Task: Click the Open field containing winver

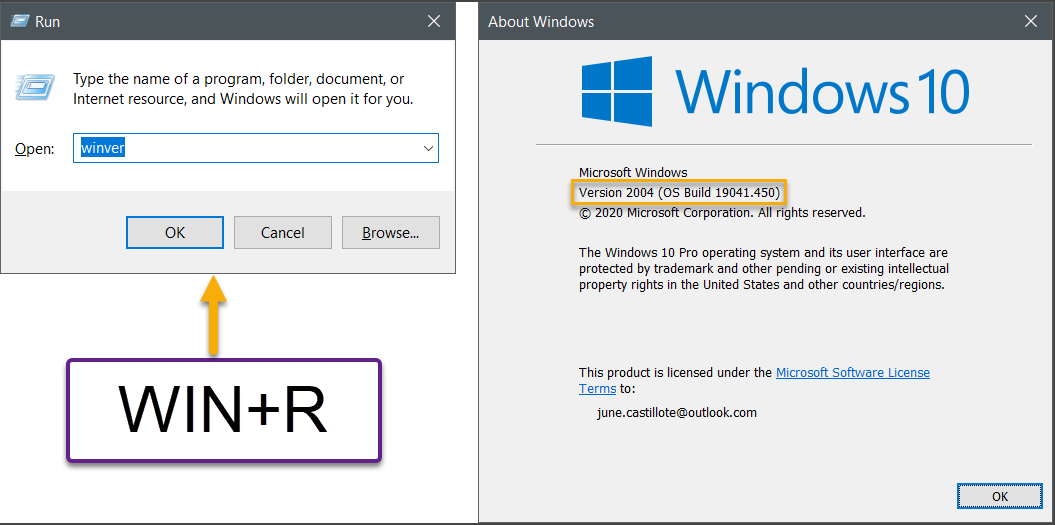Action: coord(256,148)
